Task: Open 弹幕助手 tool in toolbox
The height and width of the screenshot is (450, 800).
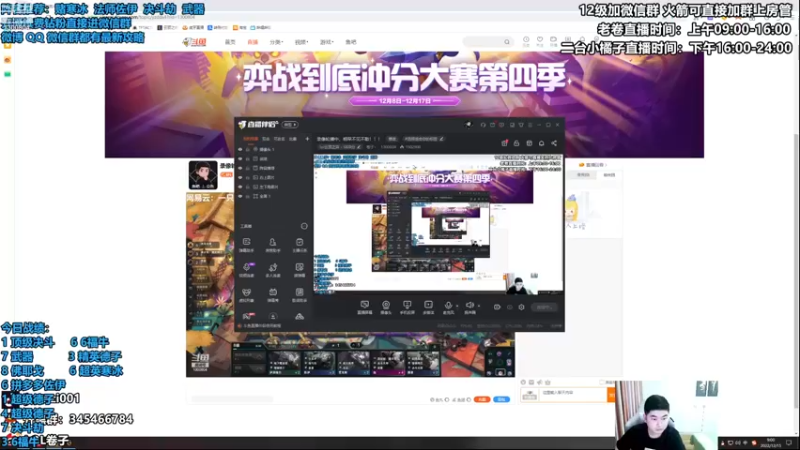Action: coord(246,245)
